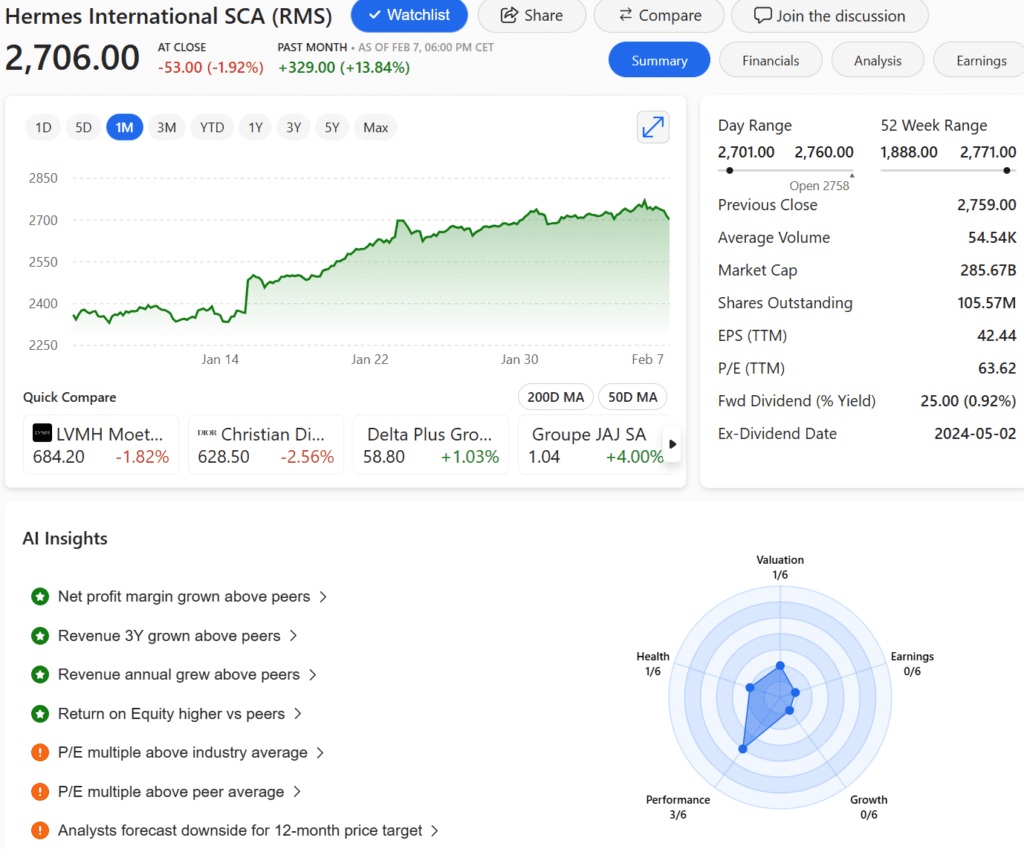Click the Market Cap value 285.67B
The height and width of the screenshot is (849, 1024).
tap(987, 270)
